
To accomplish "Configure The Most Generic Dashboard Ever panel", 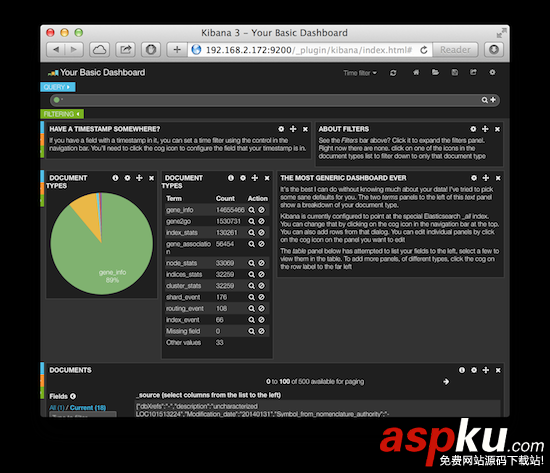I will point(474,178).
